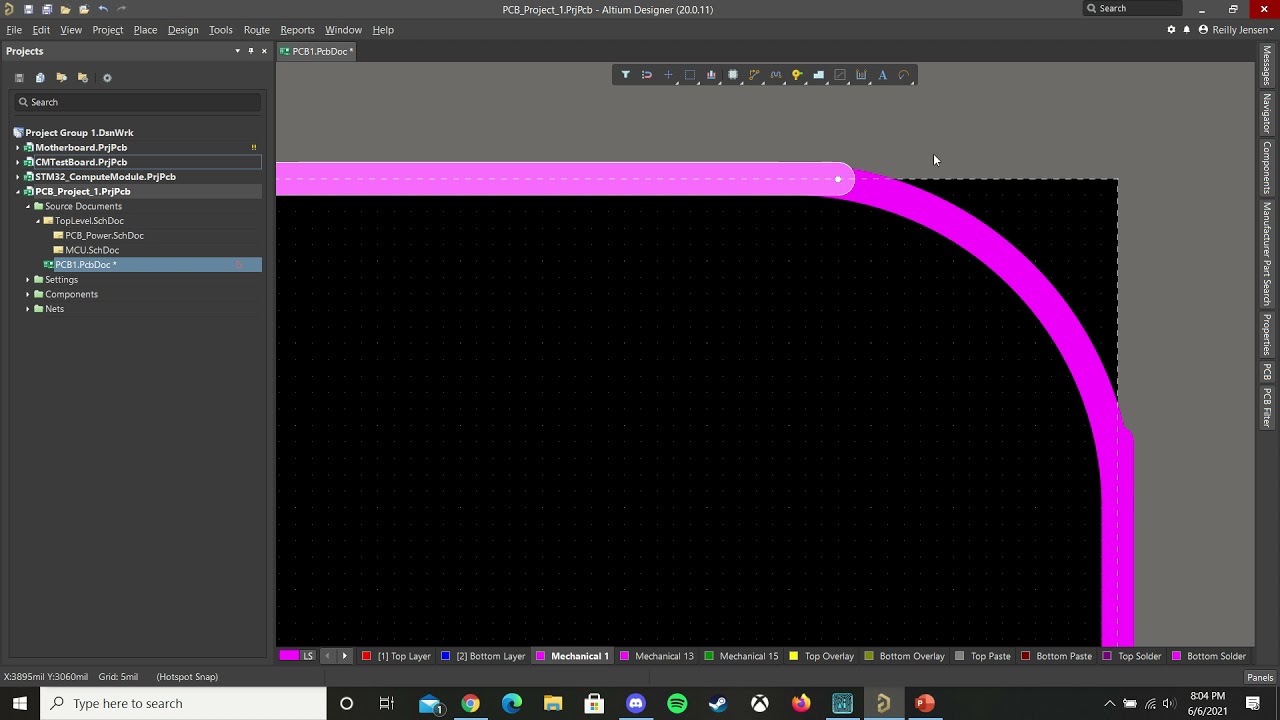Open the Projects panel settings gear
The width and height of the screenshot is (1280, 720).
click(107, 78)
